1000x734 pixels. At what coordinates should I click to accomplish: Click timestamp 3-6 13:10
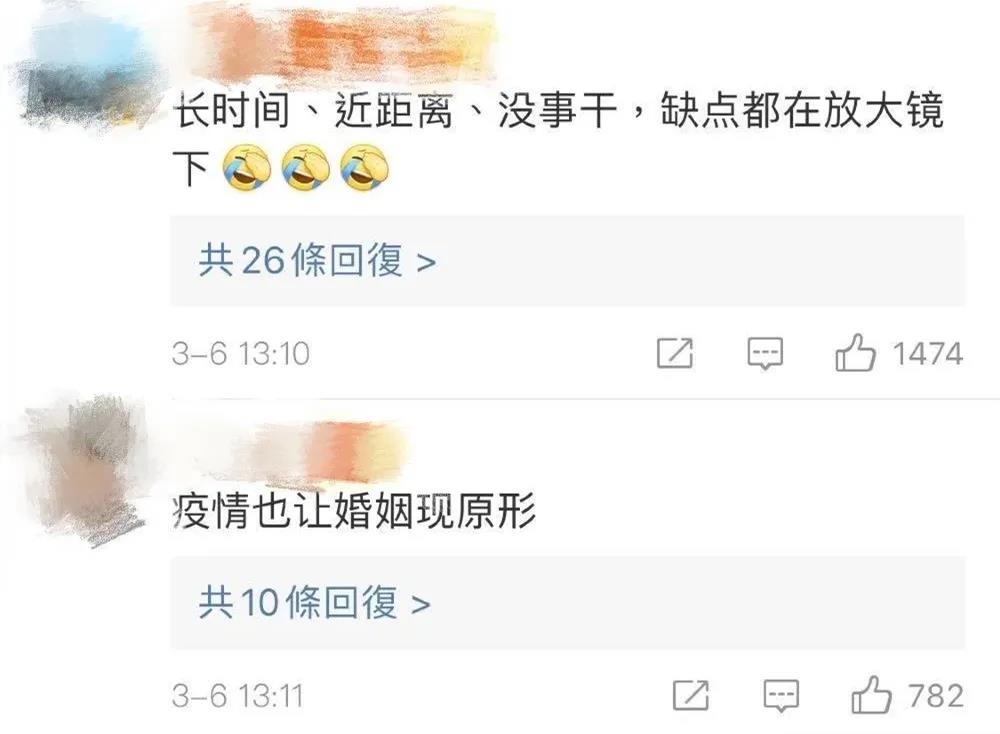point(241,354)
